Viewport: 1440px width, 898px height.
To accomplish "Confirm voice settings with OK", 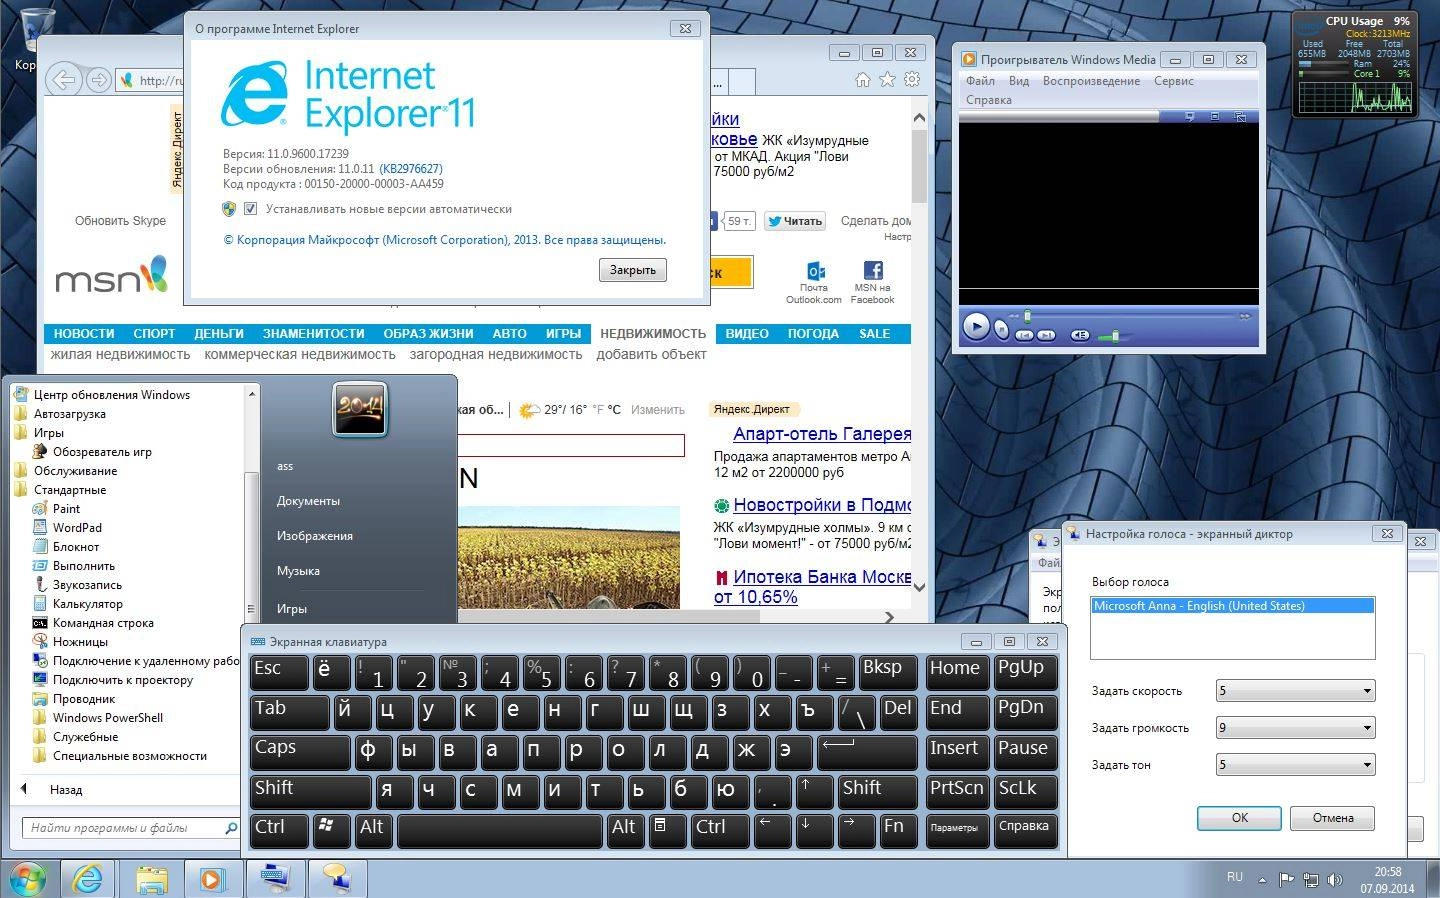I will point(1239,818).
